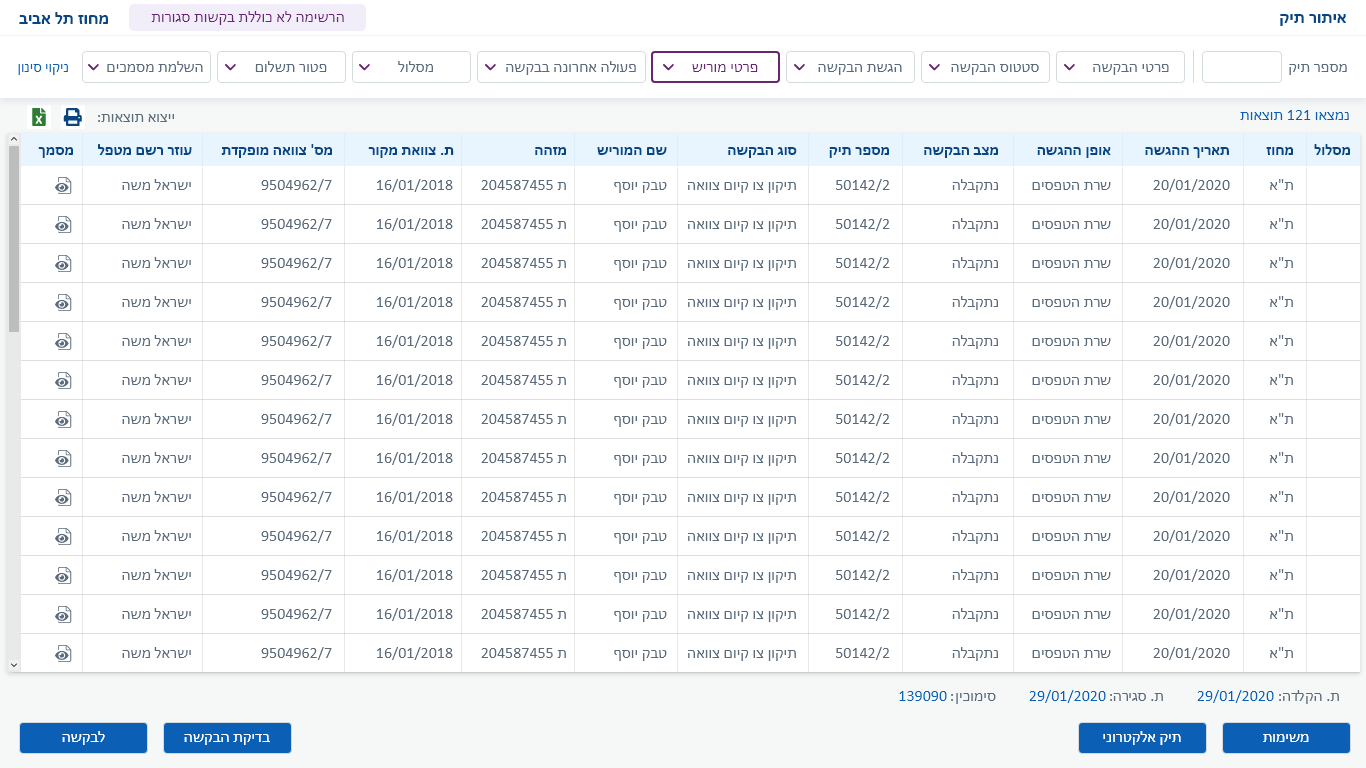Open document view icon in first table row
Screen dimensions: 1366x768
(x=63, y=185)
